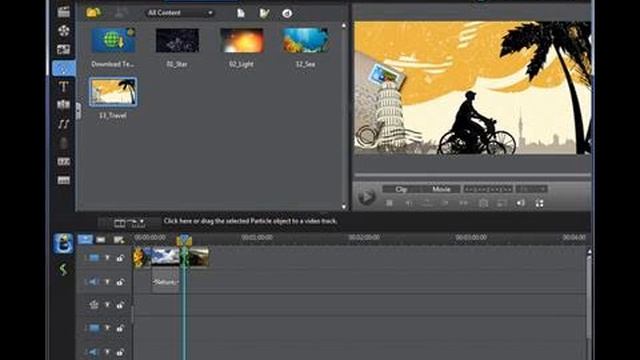The height and width of the screenshot is (360, 640).
Task: Click the Fast Forward button
Action: (x=464, y=203)
